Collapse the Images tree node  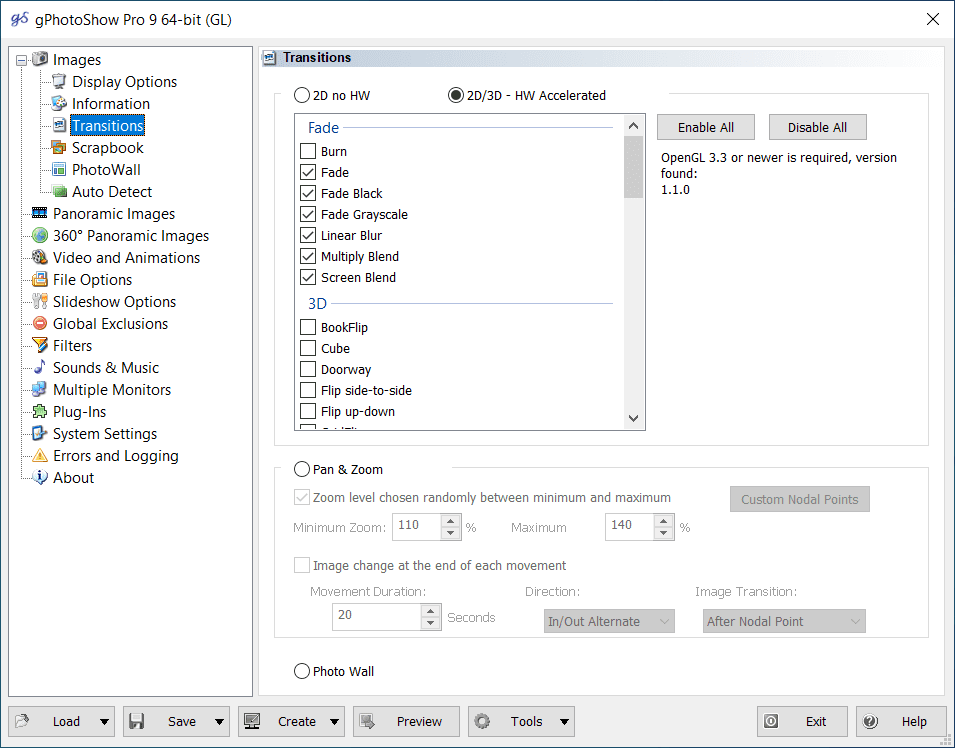[x=22, y=60]
